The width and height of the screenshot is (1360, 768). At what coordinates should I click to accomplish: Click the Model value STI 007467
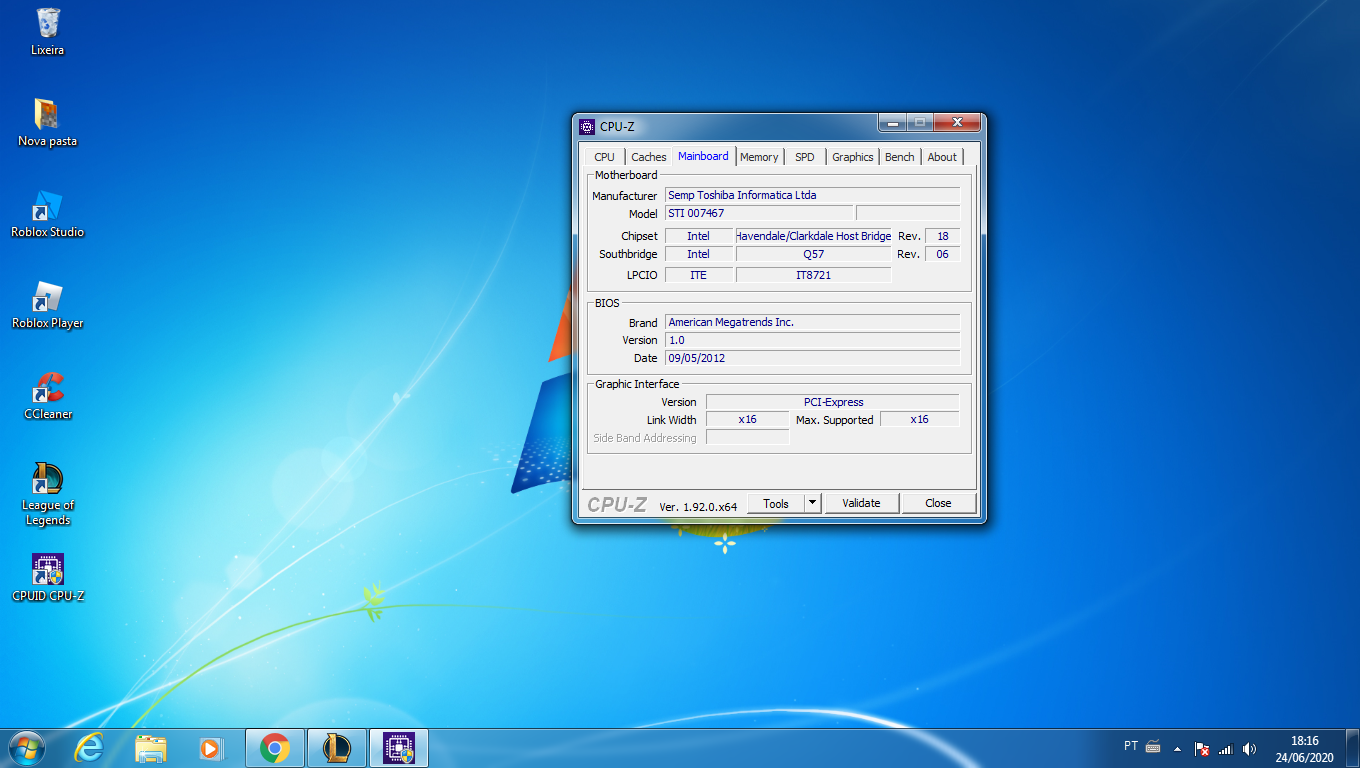pos(759,213)
